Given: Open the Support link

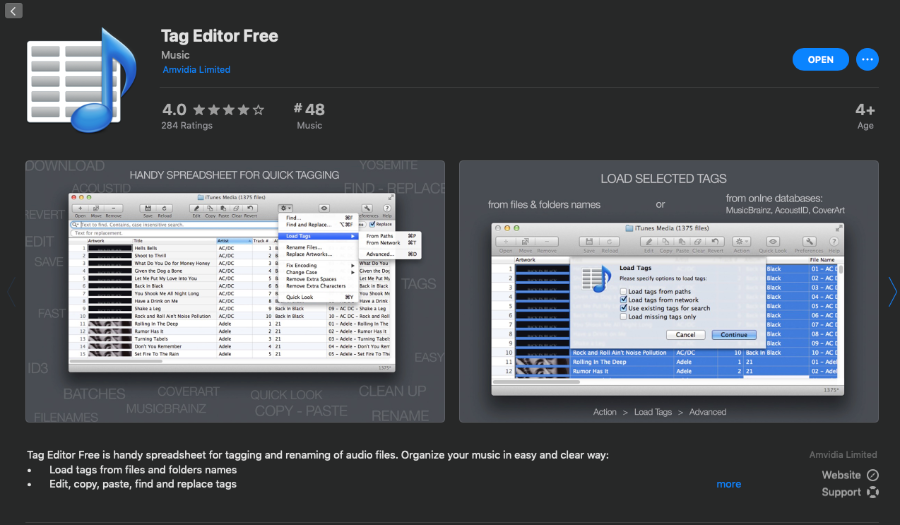Looking at the screenshot, I should 841,492.
